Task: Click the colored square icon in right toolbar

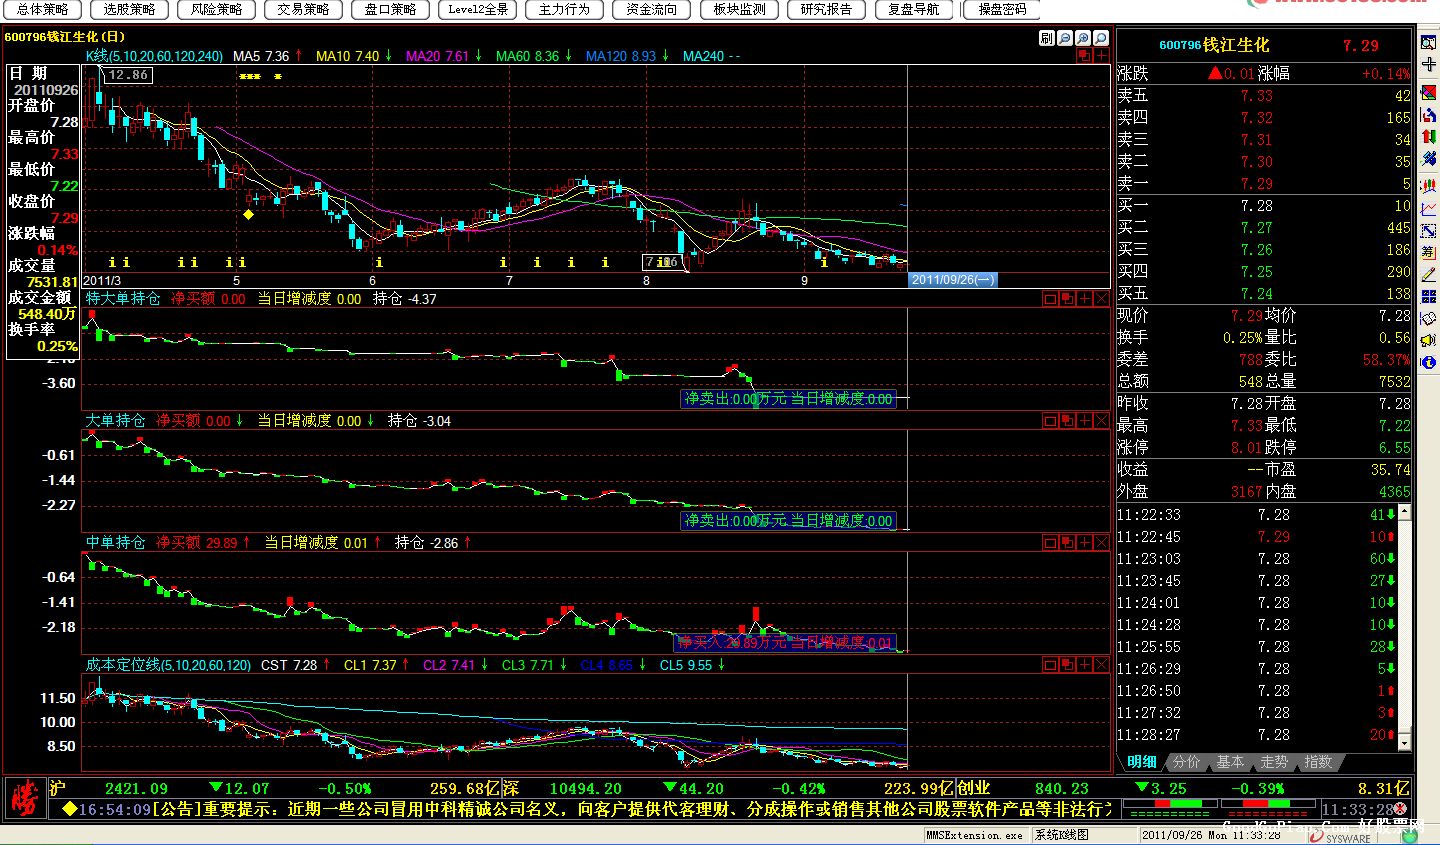Action: [1428, 92]
